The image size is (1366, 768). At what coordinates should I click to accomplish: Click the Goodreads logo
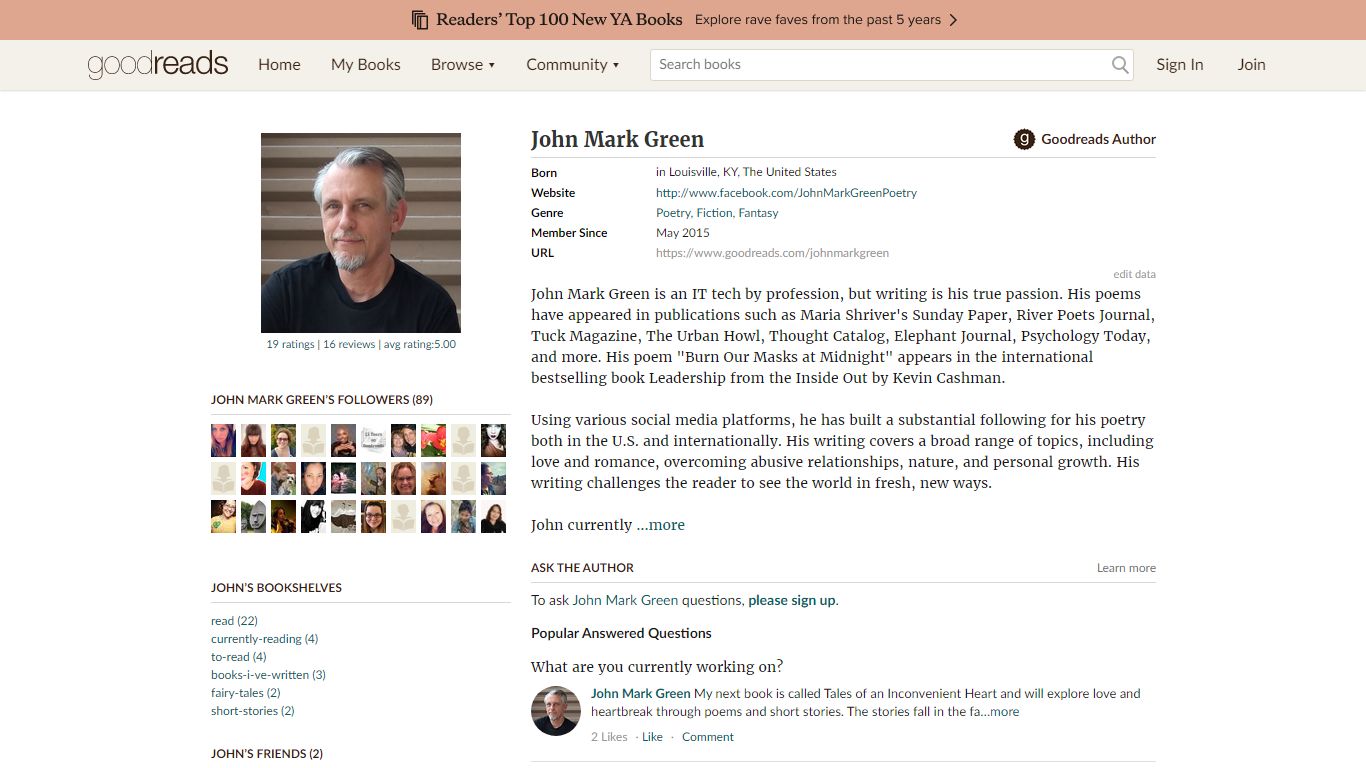(158, 65)
